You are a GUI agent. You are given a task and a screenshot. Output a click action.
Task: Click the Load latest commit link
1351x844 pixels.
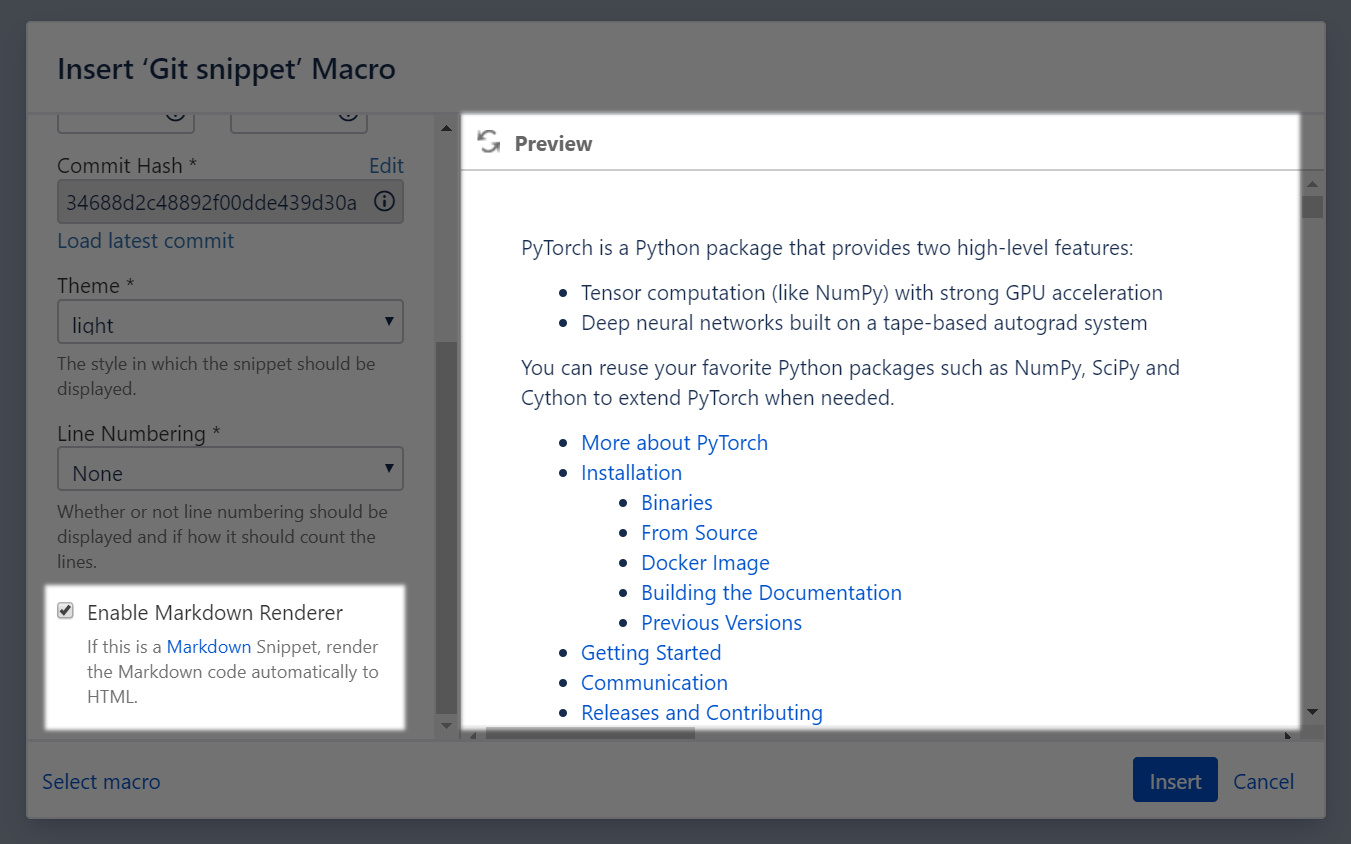tap(146, 241)
